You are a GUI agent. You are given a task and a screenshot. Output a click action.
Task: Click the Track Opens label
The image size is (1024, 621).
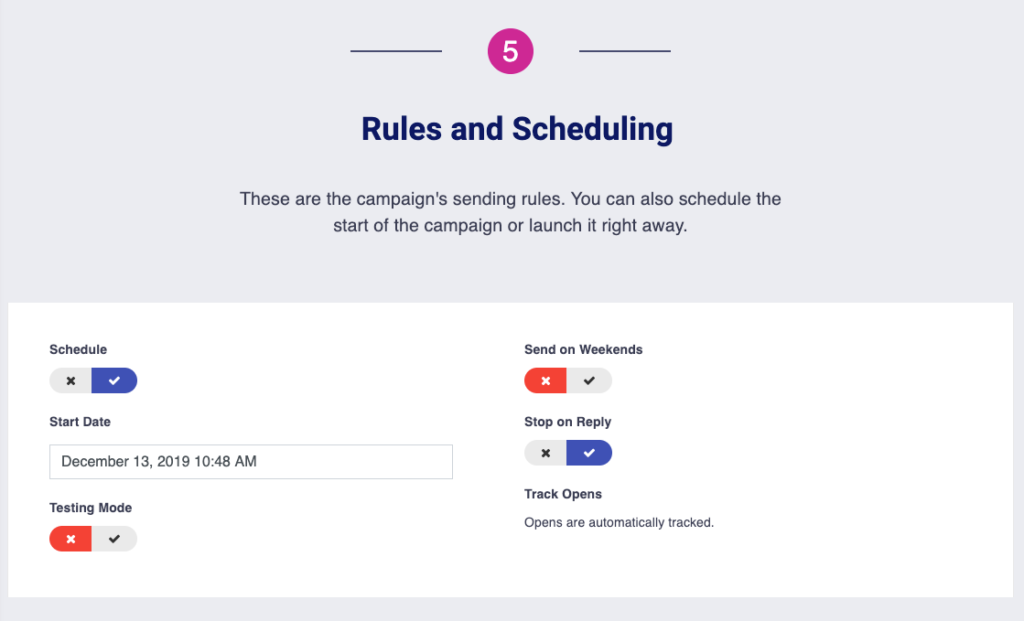[x=564, y=493]
